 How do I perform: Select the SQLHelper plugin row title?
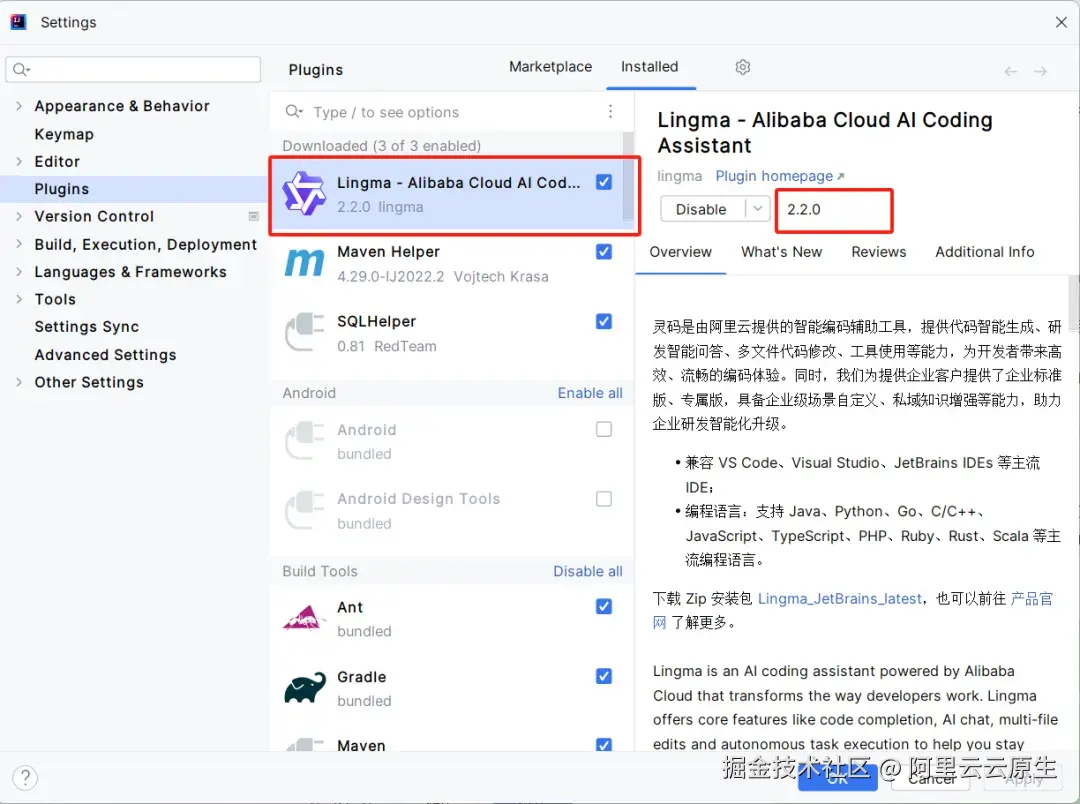377,322
